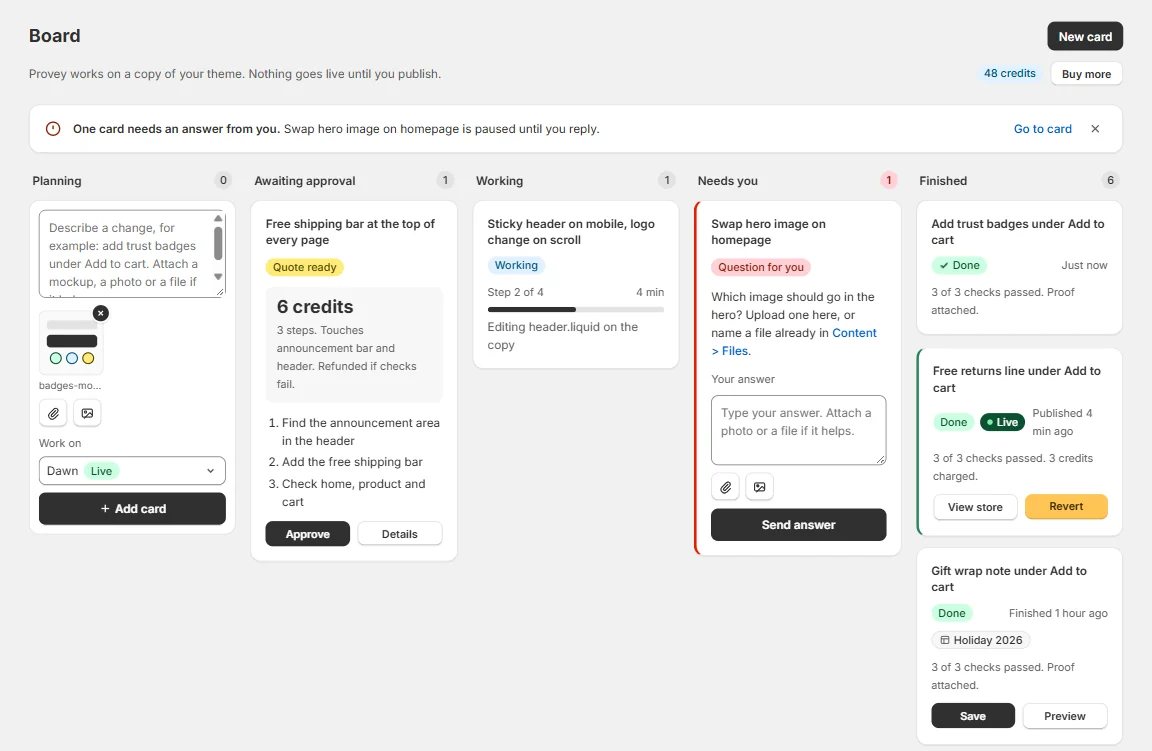Viewport: 1152px width, 751px height.
Task: Click the alert icon in the banner
Action: point(53,129)
